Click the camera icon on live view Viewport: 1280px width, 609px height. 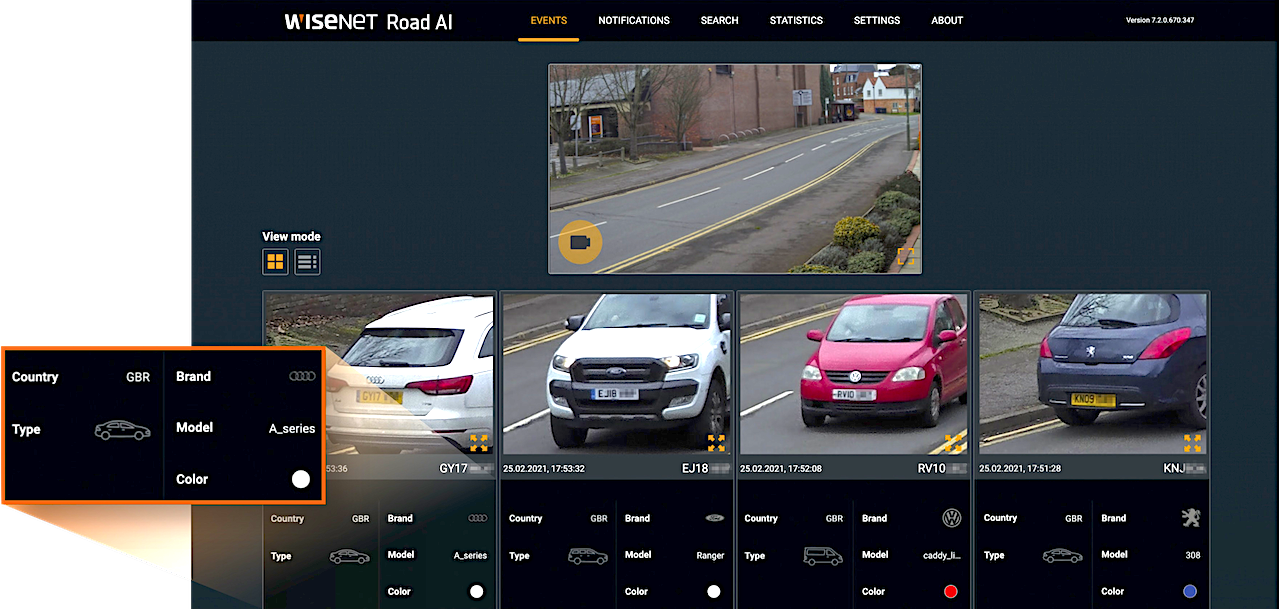tap(580, 242)
